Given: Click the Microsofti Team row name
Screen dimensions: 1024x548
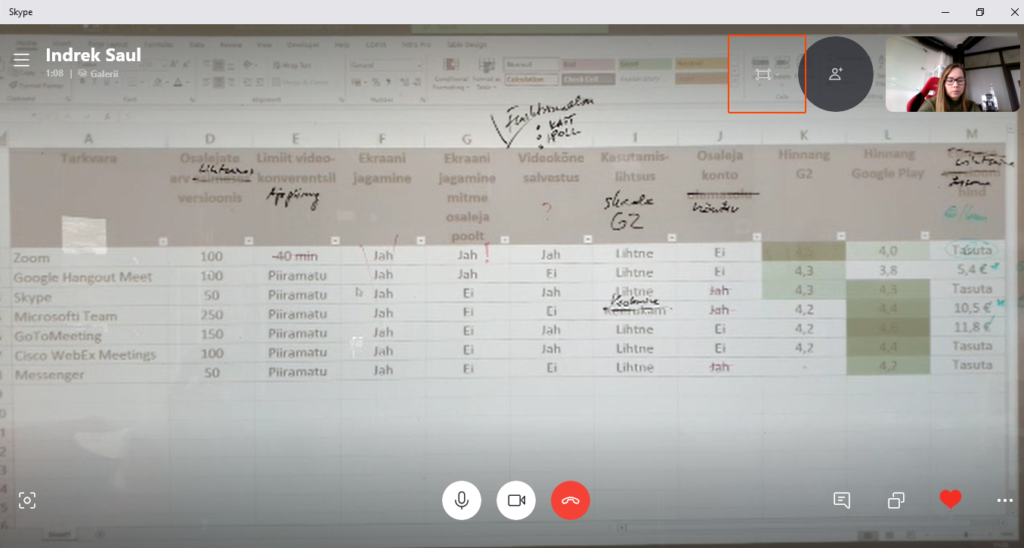Looking at the screenshot, I should [66, 317].
